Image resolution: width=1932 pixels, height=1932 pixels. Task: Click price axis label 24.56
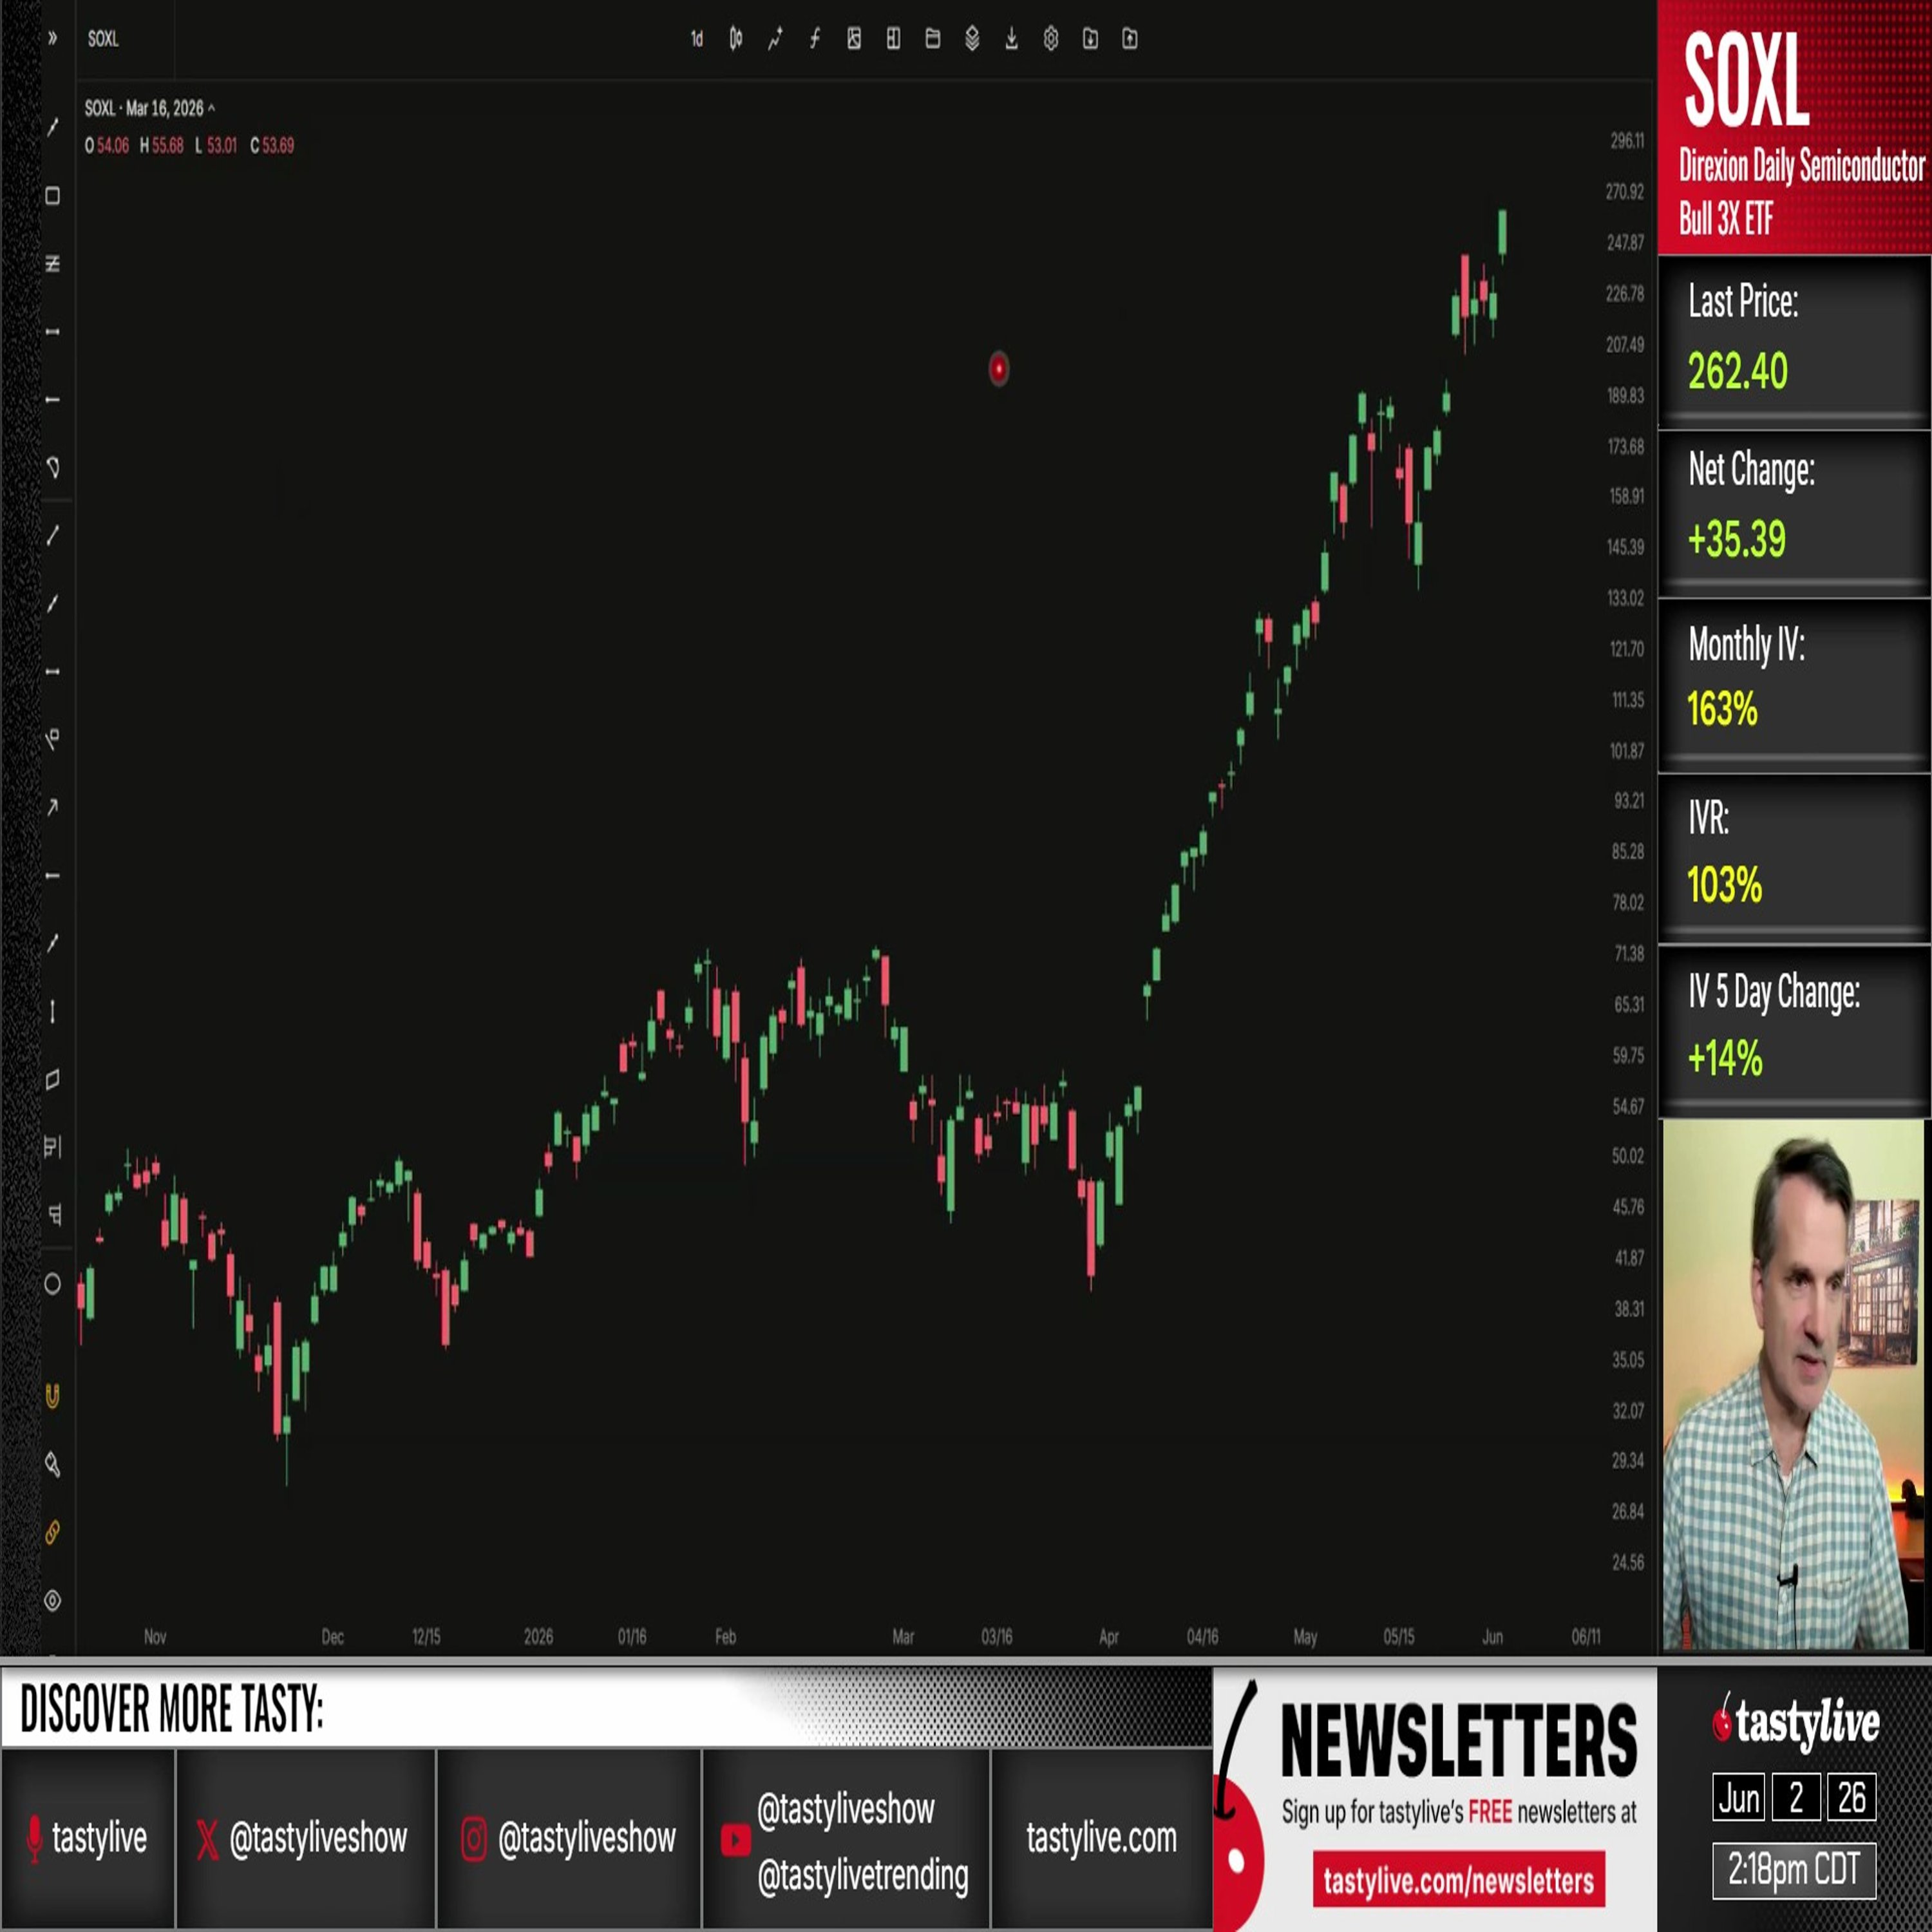point(1628,1562)
